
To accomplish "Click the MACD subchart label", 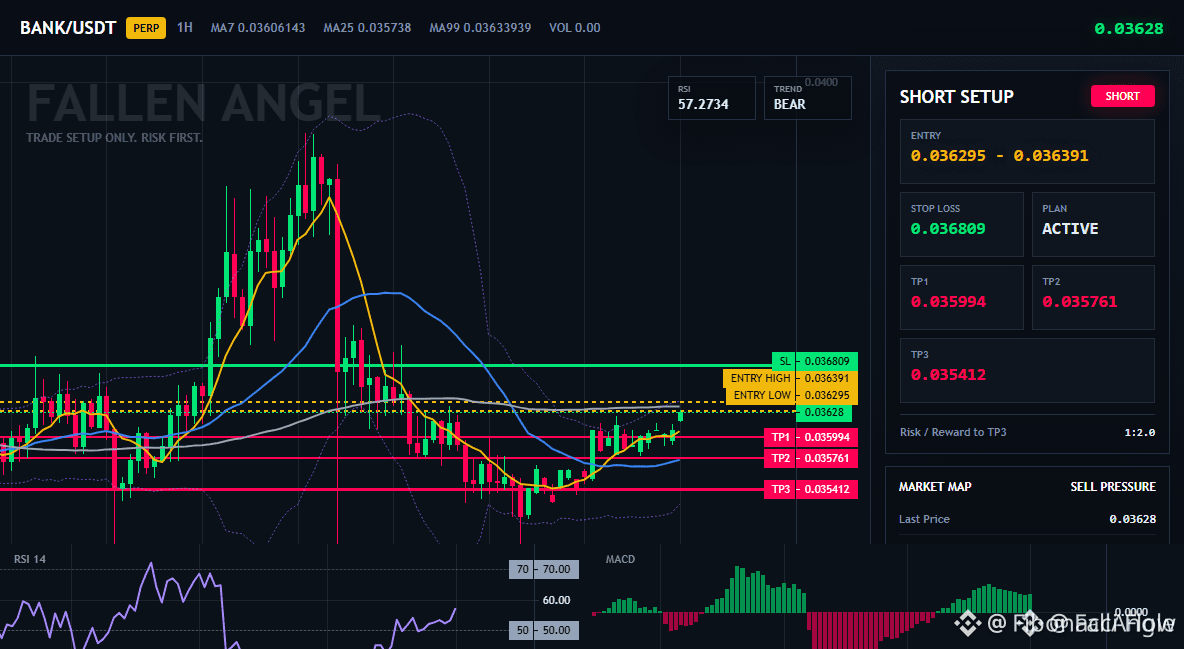I will click(620, 559).
